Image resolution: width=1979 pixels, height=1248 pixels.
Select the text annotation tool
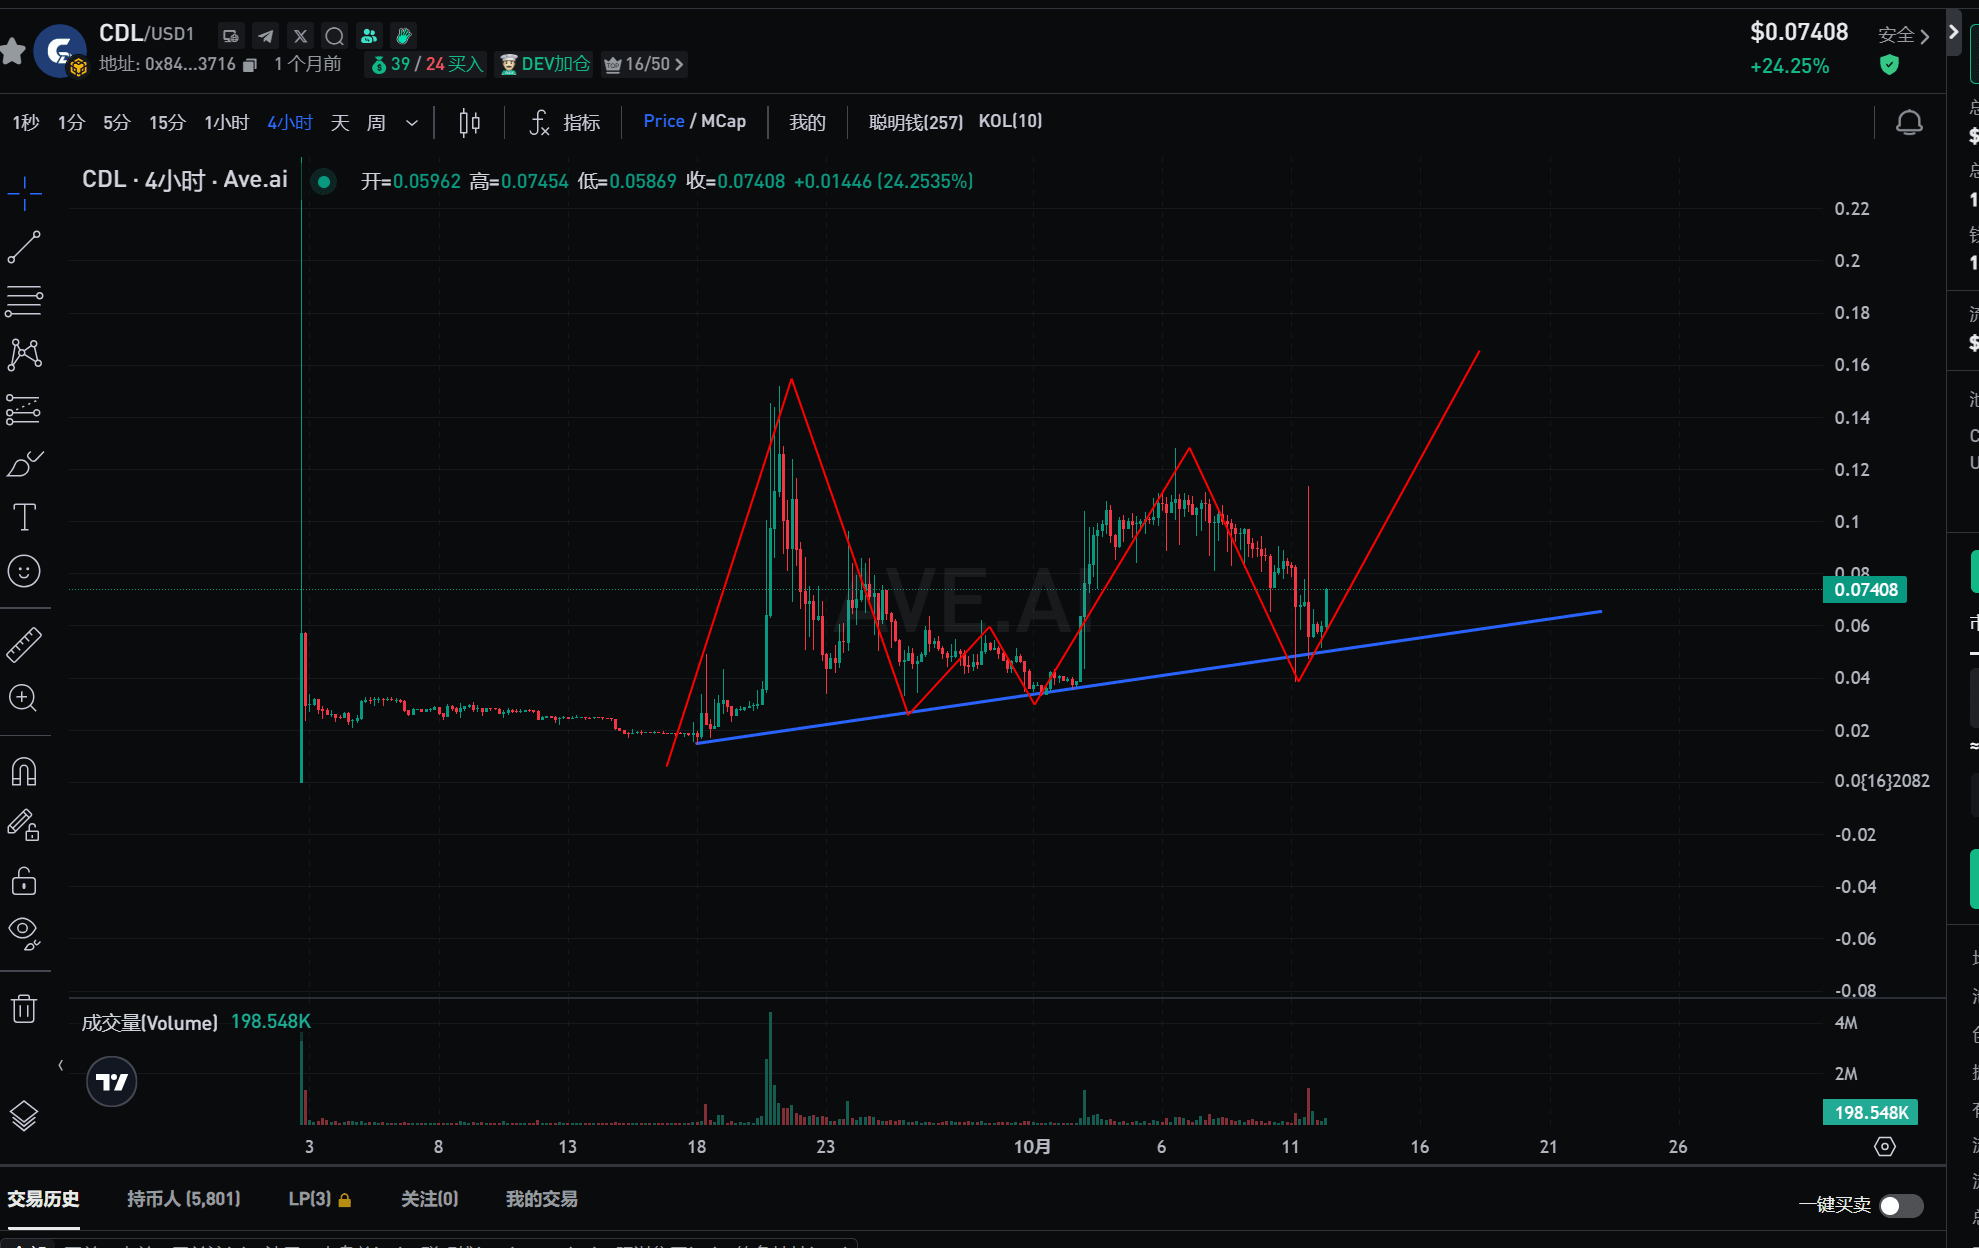(24, 517)
